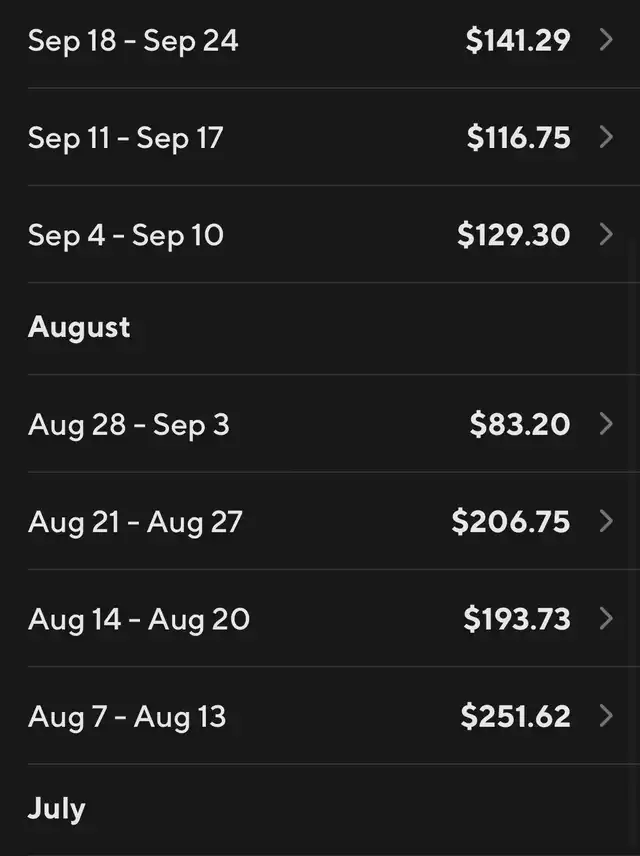View the Aug 7 - Aug 13 week
The image size is (640, 856).
(x=127, y=717)
